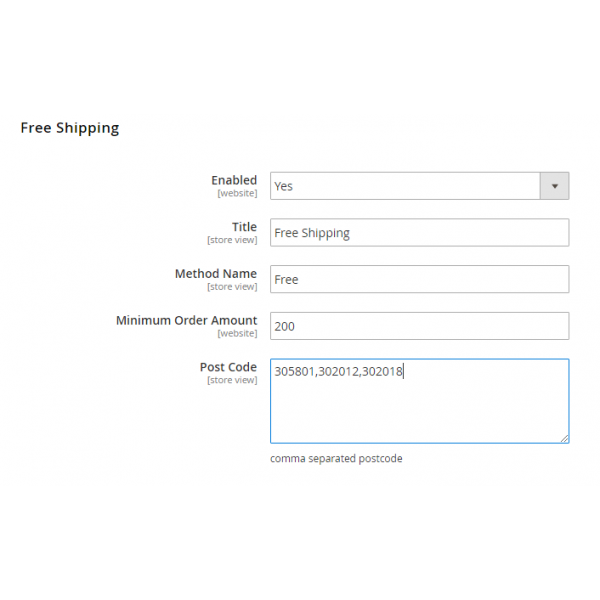Click the Post Code textarea resize handle
The height and width of the screenshot is (600, 600).
point(564,438)
